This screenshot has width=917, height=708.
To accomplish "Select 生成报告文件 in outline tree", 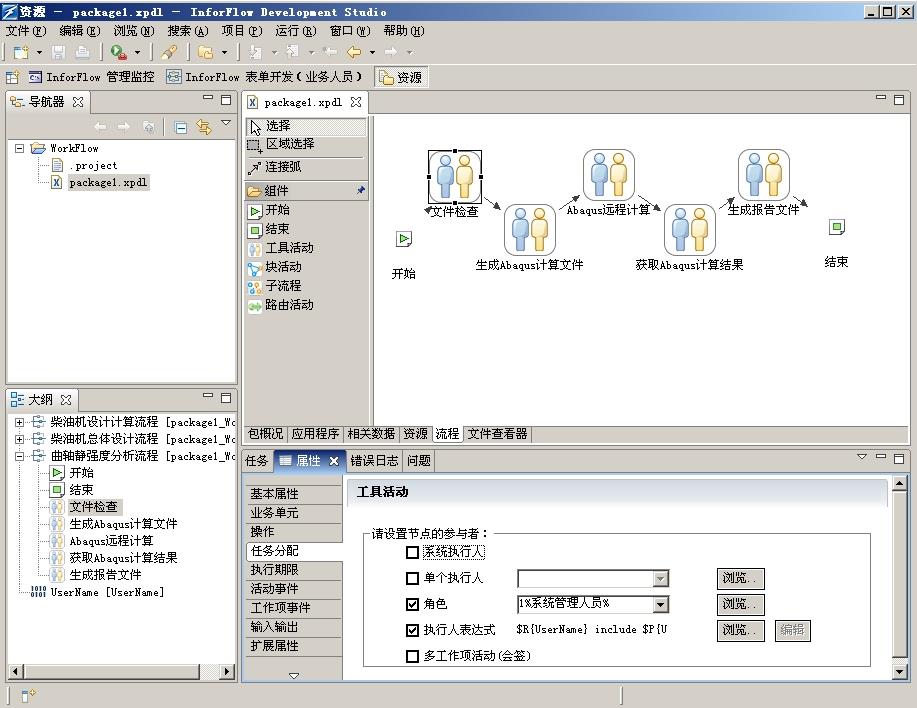I will pyautogui.click(x=105, y=575).
